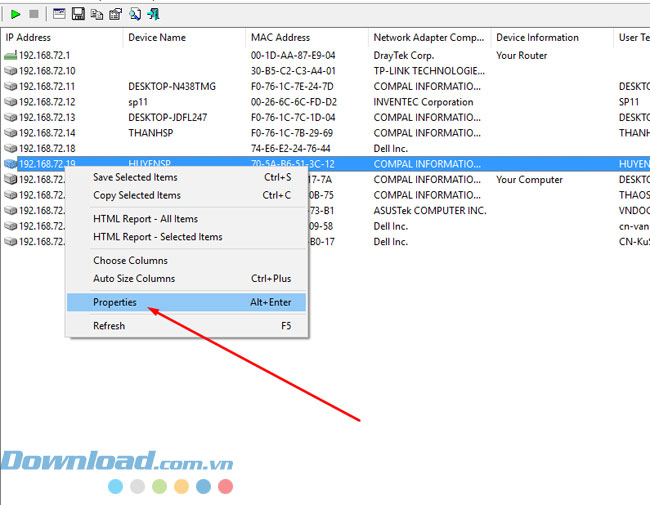The width and height of the screenshot is (650, 505).
Task: Click the Your Router device information cell
Action: (521, 55)
